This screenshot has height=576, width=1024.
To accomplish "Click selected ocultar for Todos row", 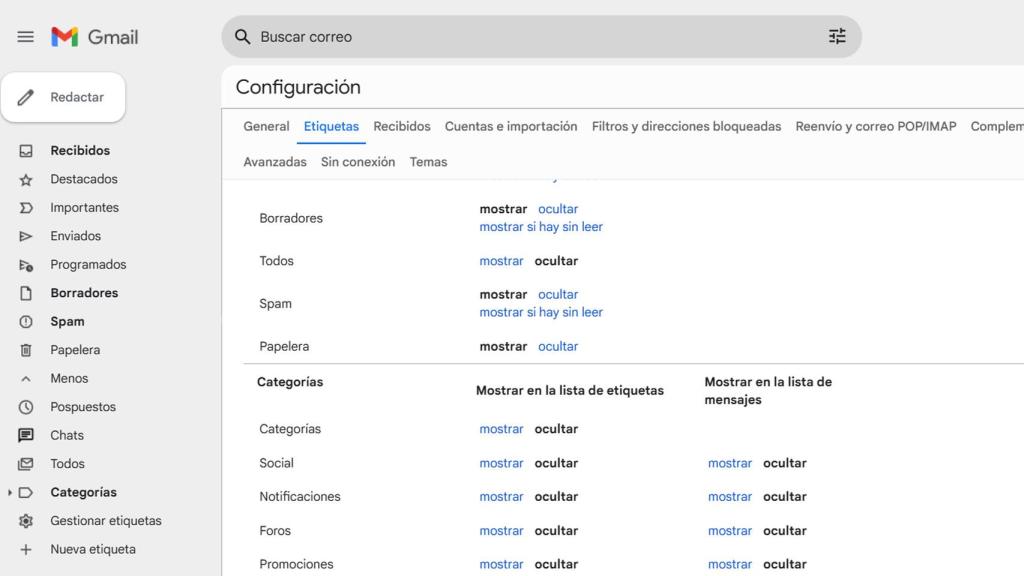I will click(x=556, y=261).
